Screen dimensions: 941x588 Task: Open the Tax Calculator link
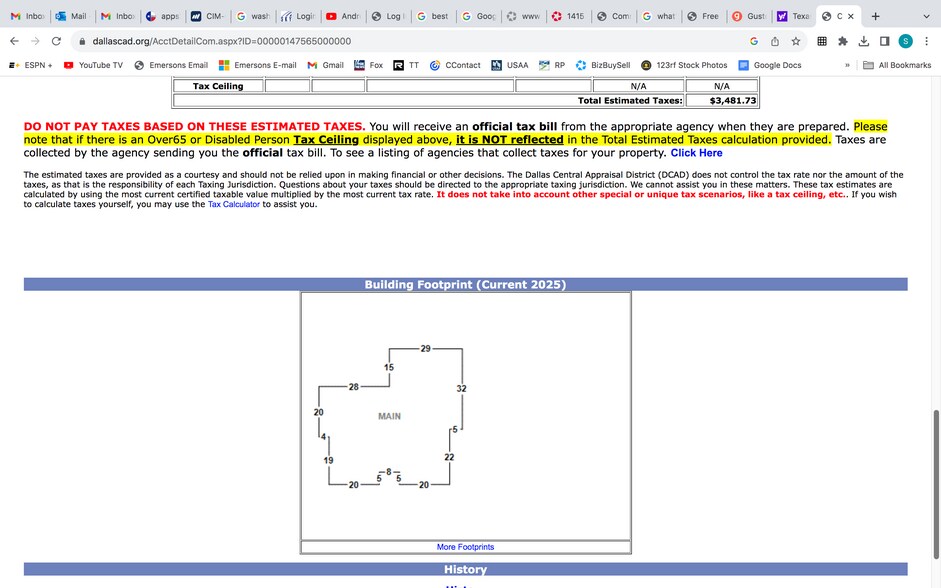coord(233,204)
